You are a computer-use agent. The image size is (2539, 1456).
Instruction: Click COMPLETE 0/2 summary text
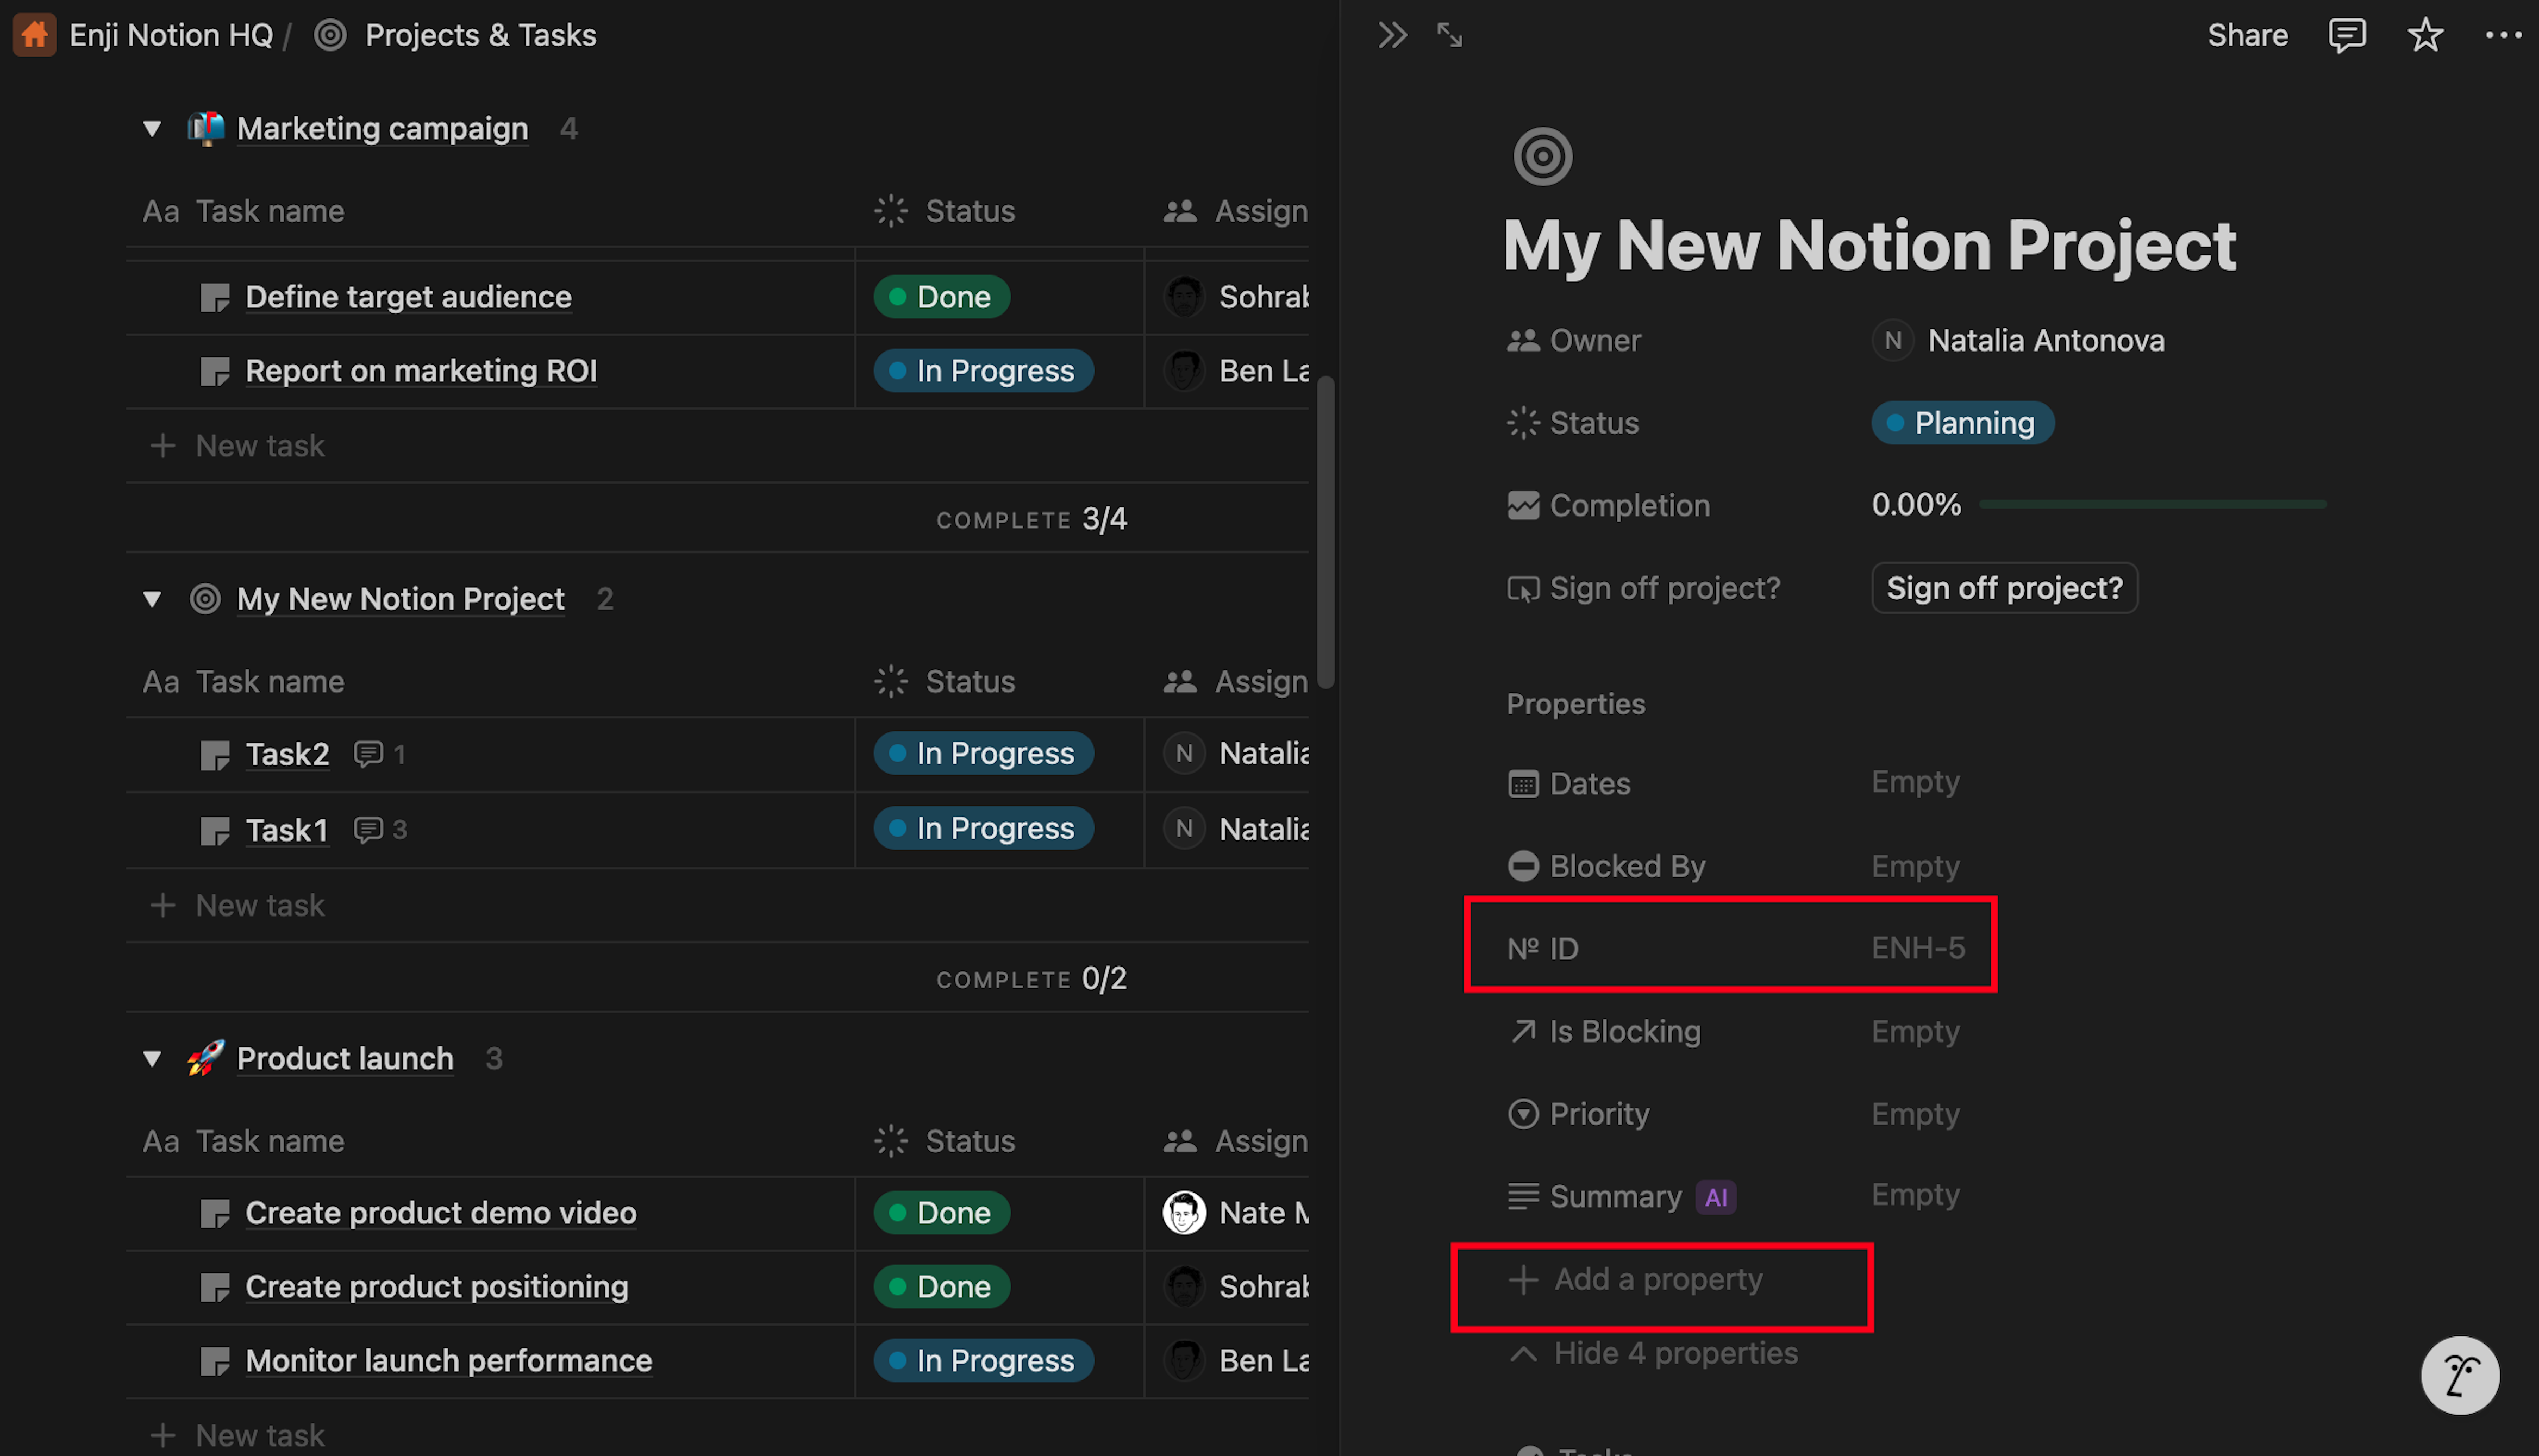tap(1031, 979)
